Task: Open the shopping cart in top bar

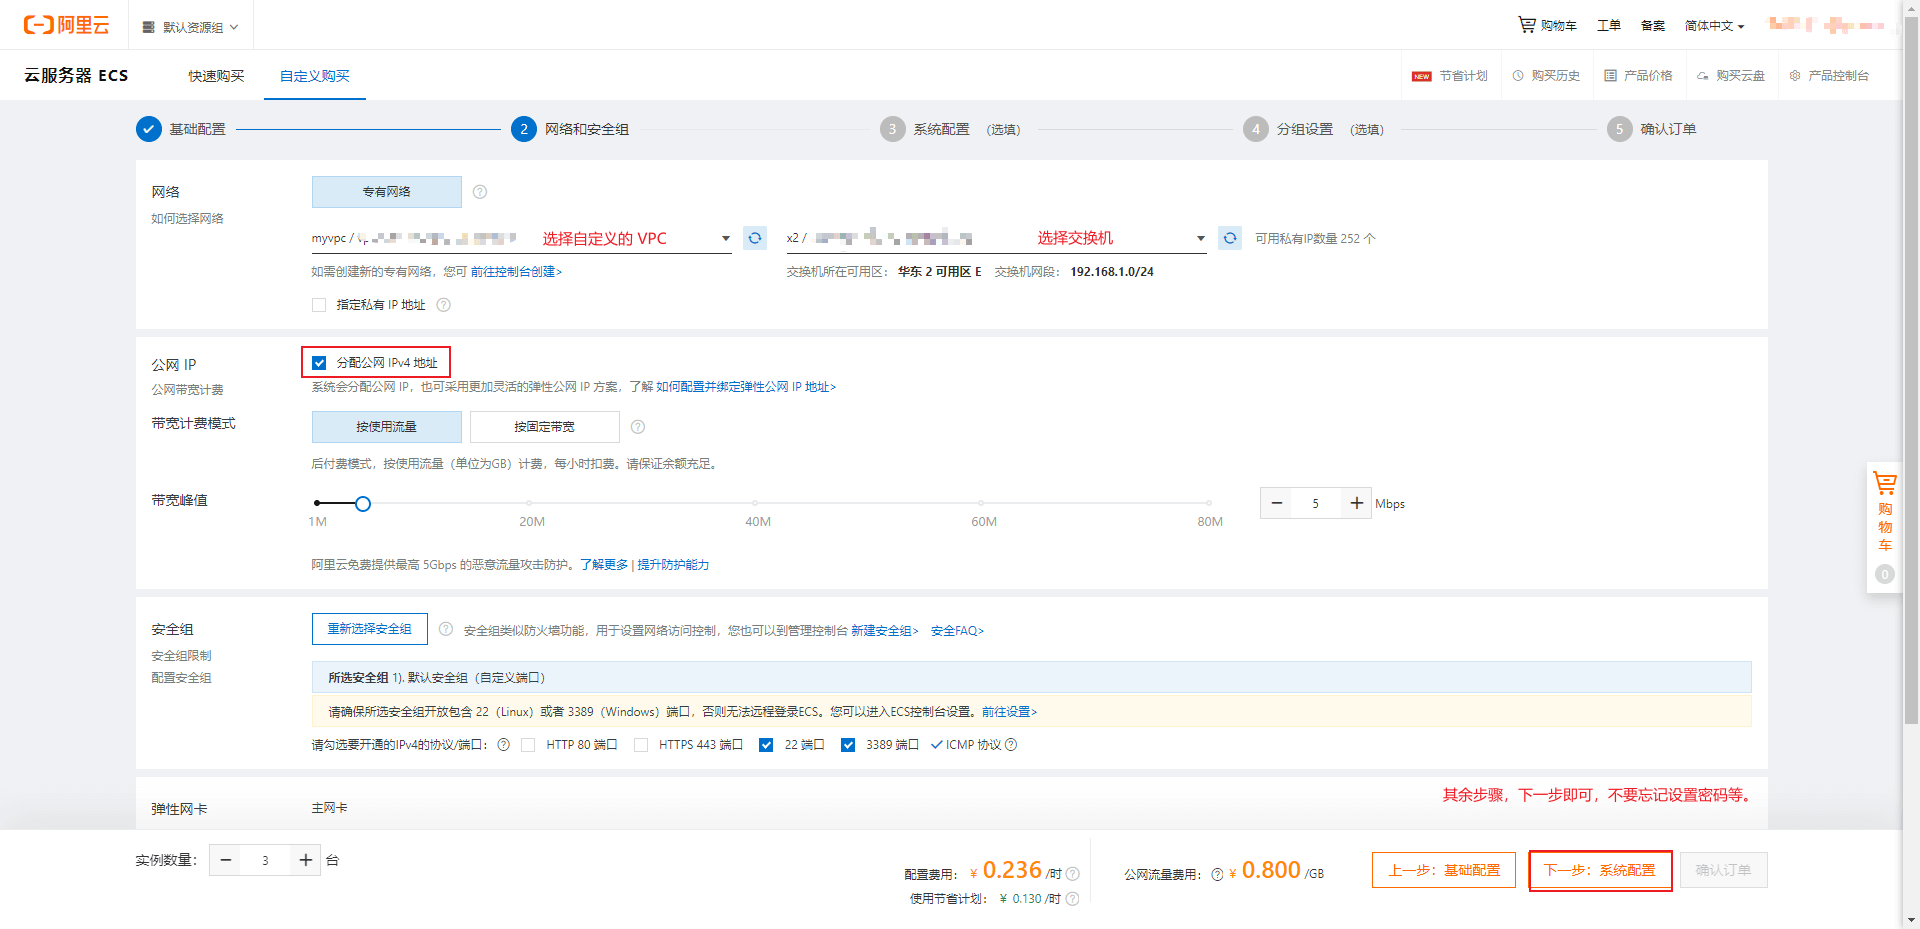Action: [x=1547, y=25]
